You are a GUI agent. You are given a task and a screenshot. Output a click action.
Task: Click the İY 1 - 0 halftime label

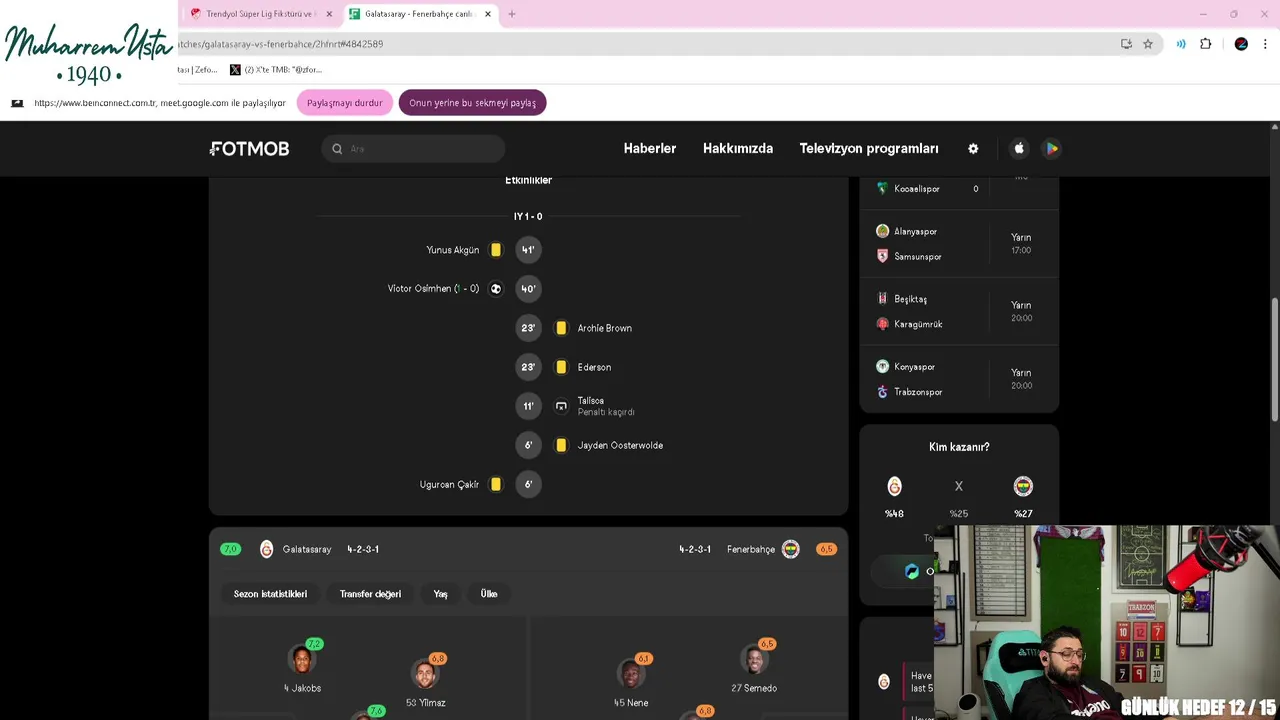coord(528,216)
